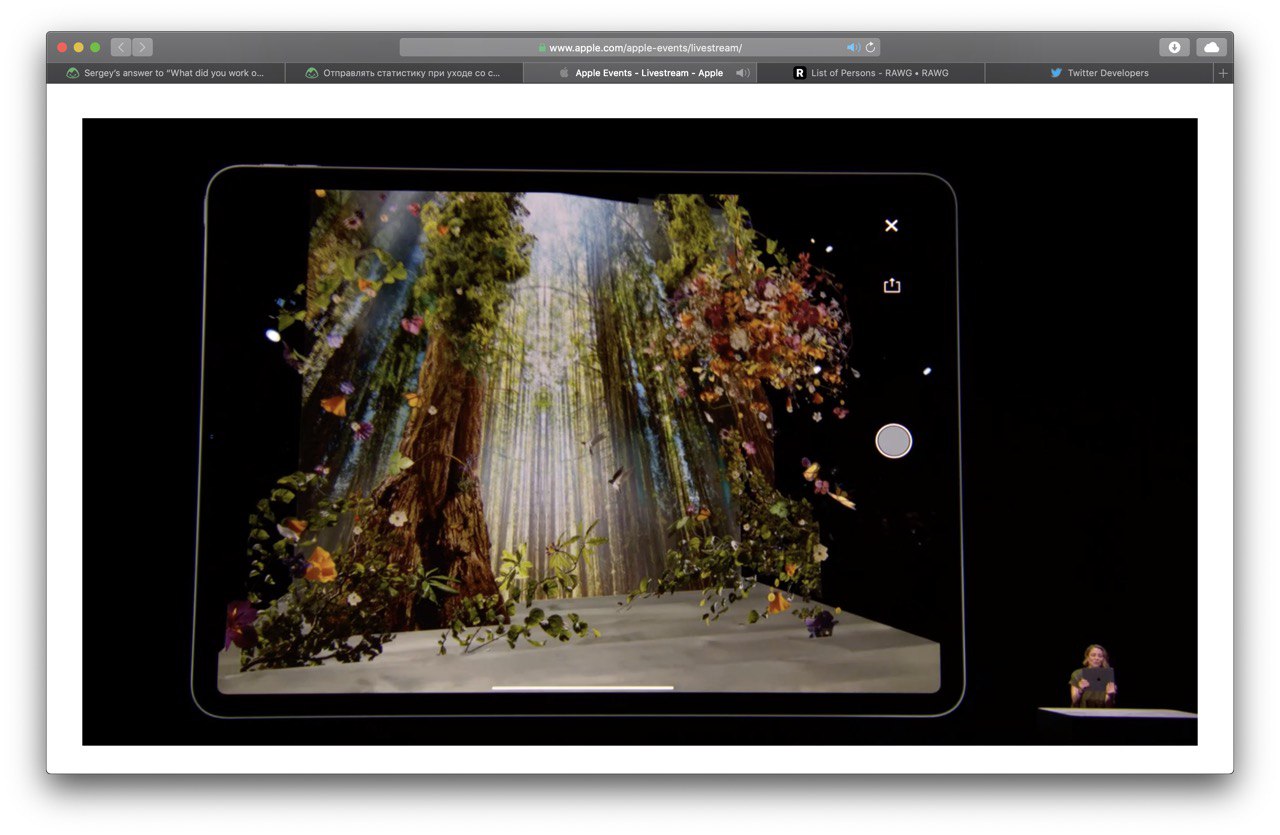
Task: Close the AR view with the X icon
Action: coord(891,226)
